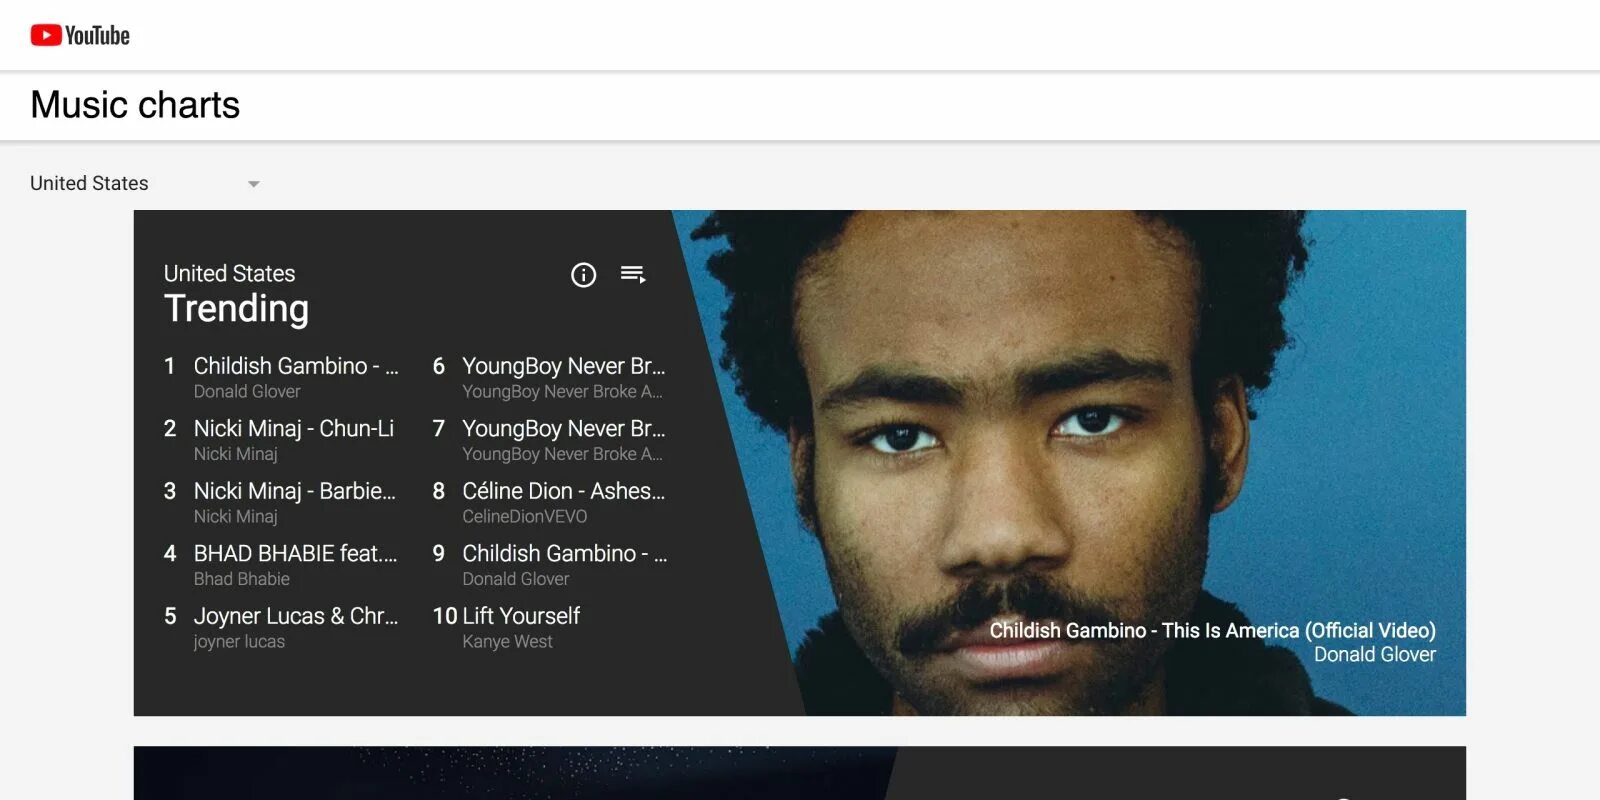Click joyner lucas artist name
The height and width of the screenshot is (800, 1600).
click(239, 642)
